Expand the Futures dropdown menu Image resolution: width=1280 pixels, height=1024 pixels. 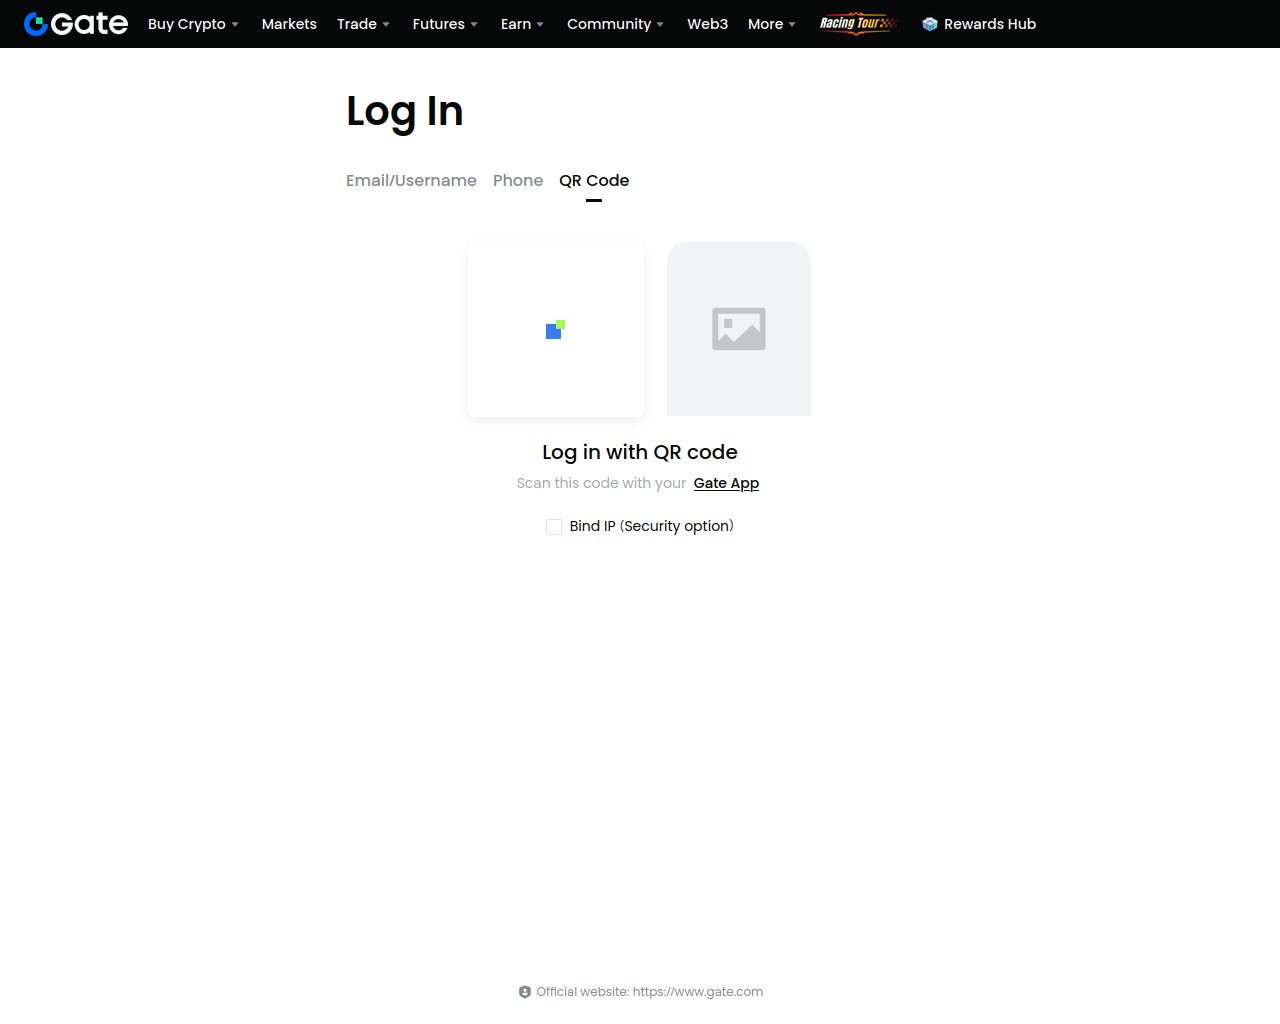tap(445, 24)
